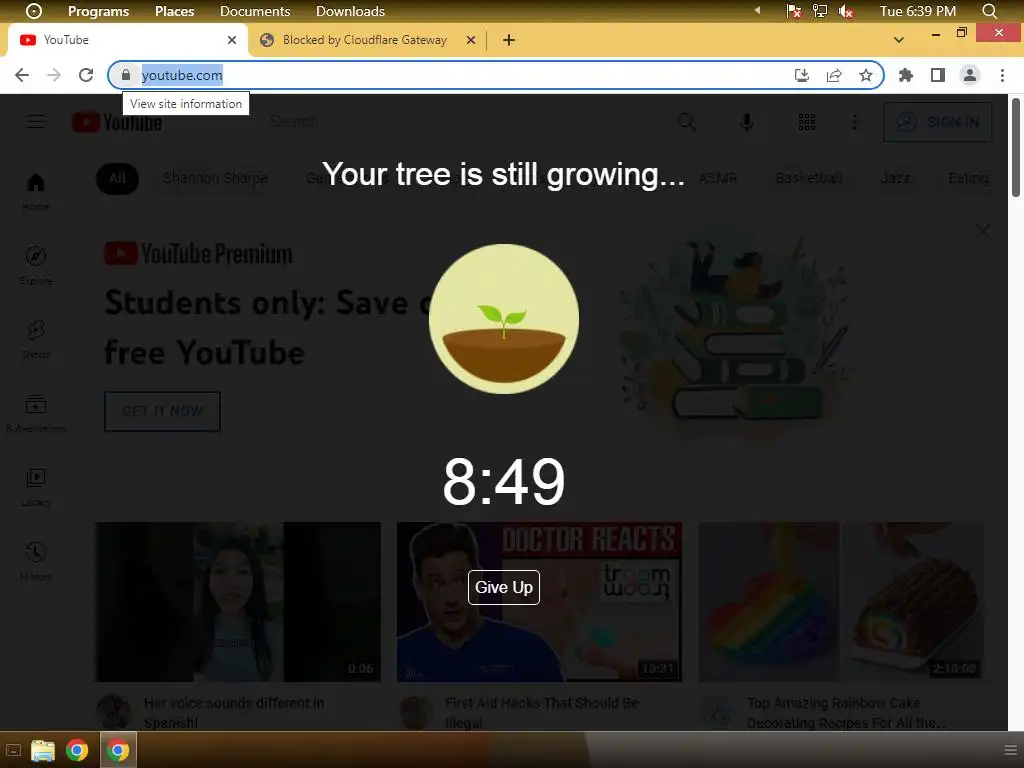The width and height of the screenshot is (1024, 768).
Task: Click the flag notification tray icon
Action: click(793, 11)
